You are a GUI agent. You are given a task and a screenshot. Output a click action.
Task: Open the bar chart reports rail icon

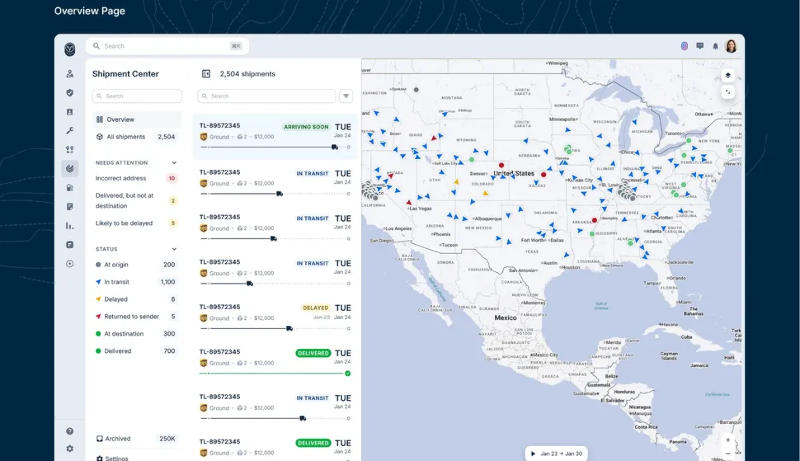tap(70, 225)
